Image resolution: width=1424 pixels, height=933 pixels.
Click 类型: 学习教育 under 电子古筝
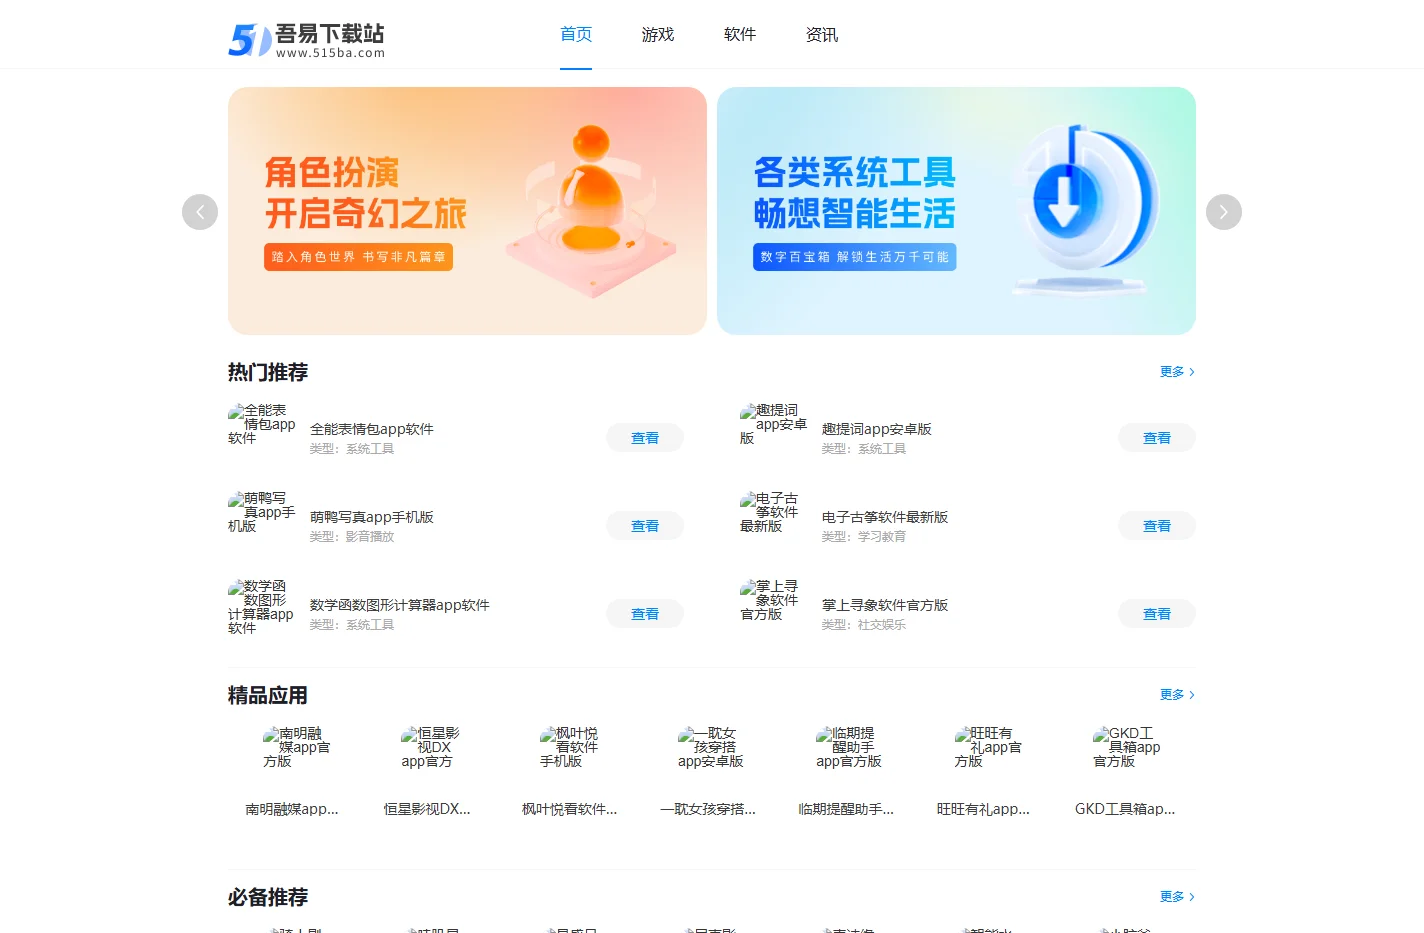[x=864, y=537]
